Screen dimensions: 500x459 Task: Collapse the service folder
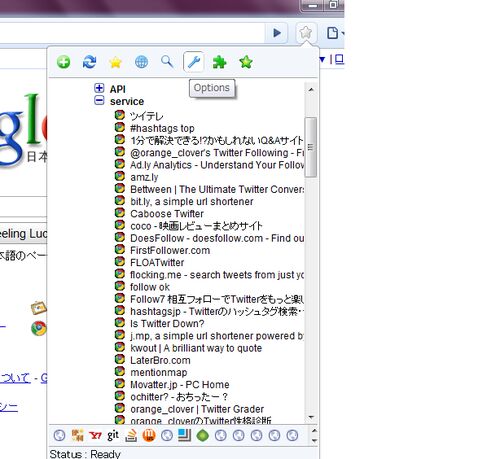[x=99, y=100]
